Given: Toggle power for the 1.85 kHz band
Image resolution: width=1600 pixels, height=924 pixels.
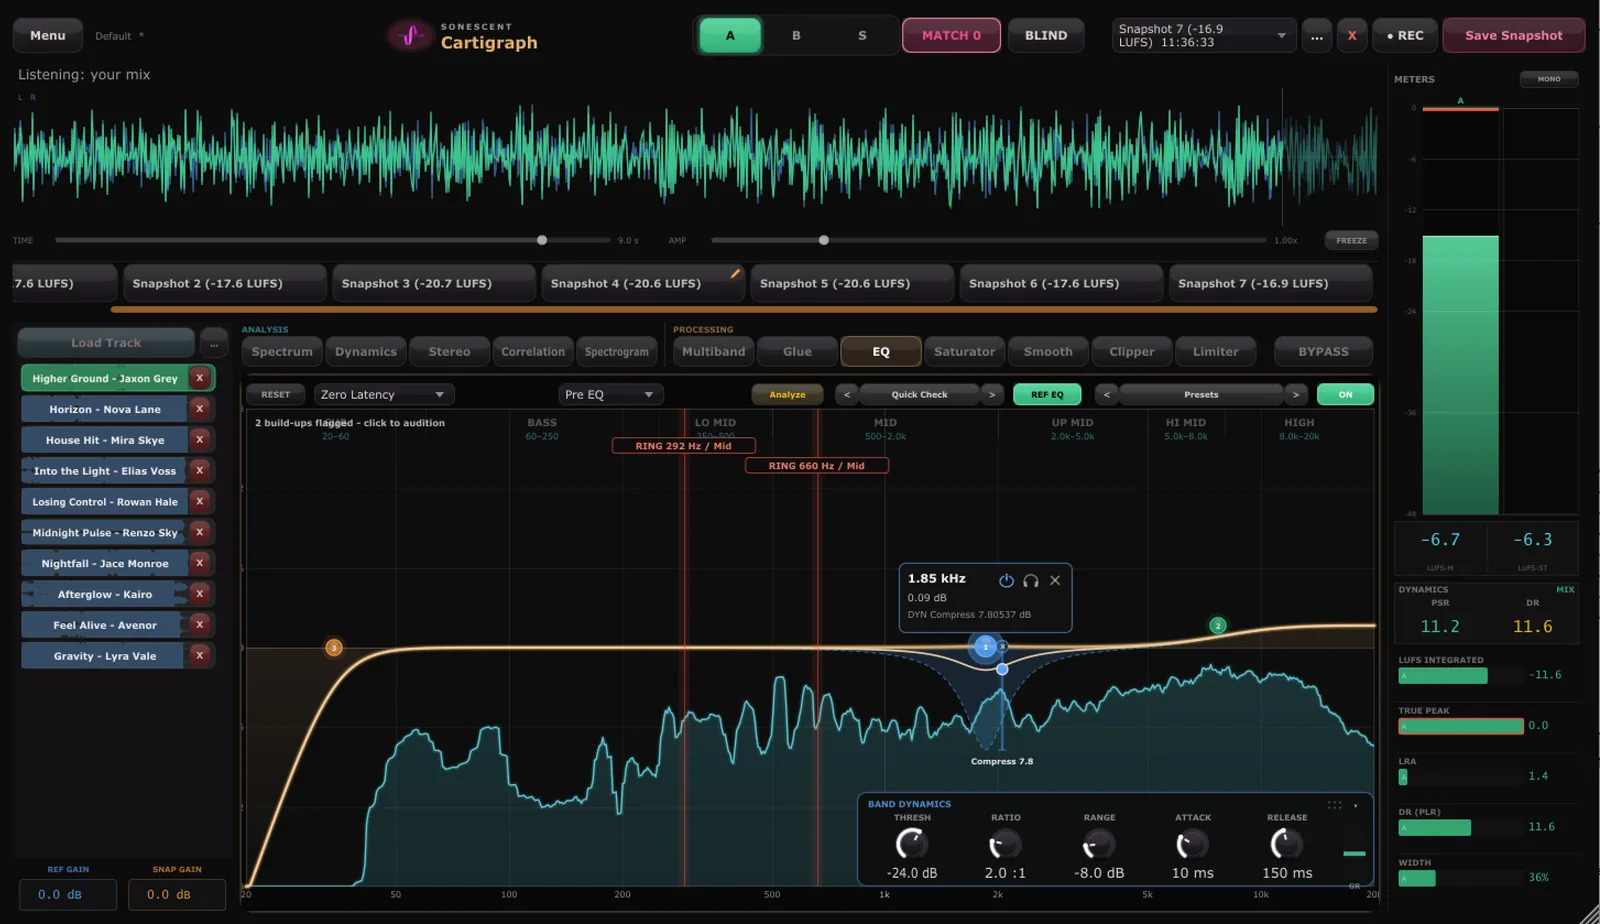Looking at the screenshot, I should tap(1006, 580).
